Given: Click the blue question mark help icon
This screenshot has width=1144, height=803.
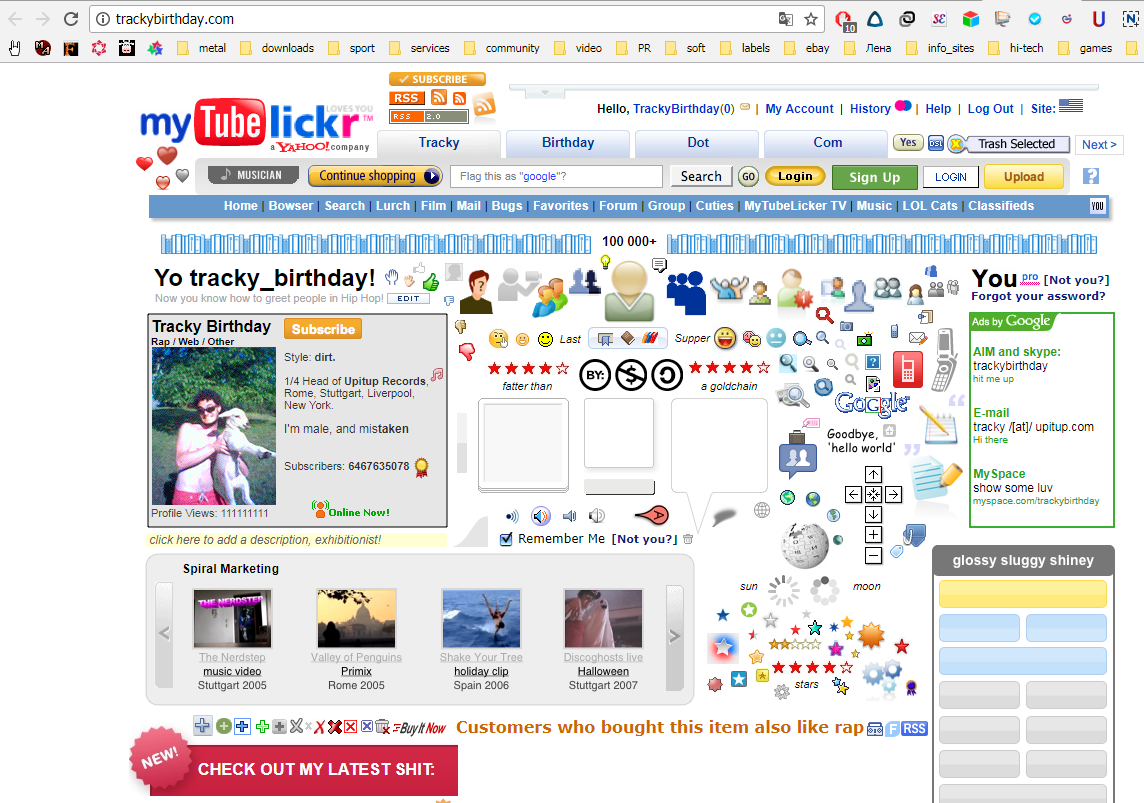Looking at the screenshot, I should [x=1091, y=176].
